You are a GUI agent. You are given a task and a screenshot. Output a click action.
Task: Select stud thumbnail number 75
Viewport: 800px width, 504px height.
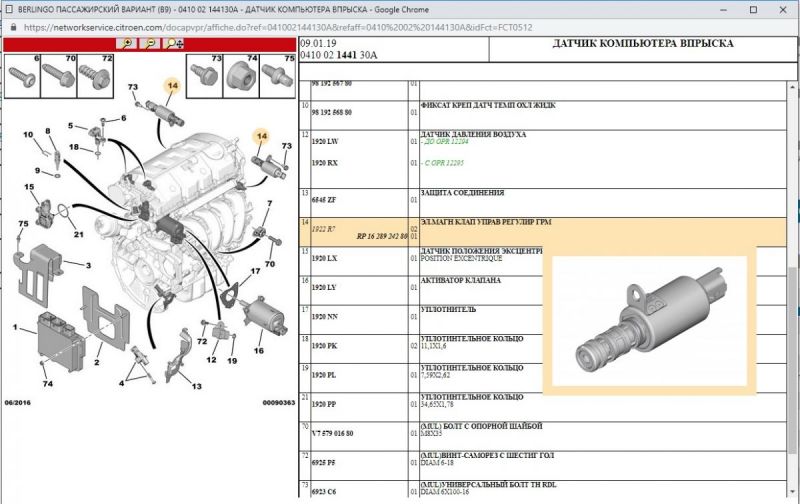tap(280, 75)
